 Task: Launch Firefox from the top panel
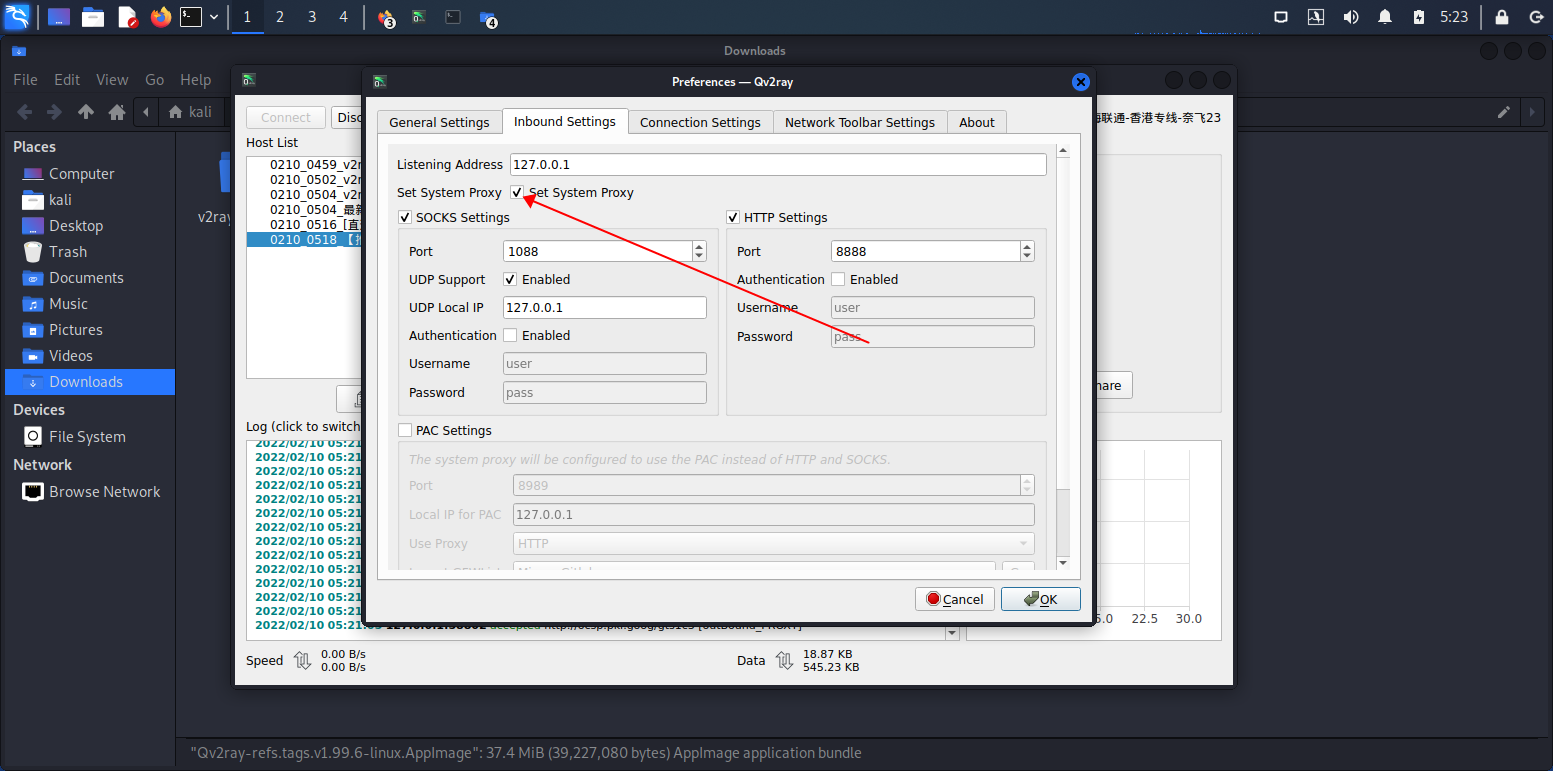[161, 17]
